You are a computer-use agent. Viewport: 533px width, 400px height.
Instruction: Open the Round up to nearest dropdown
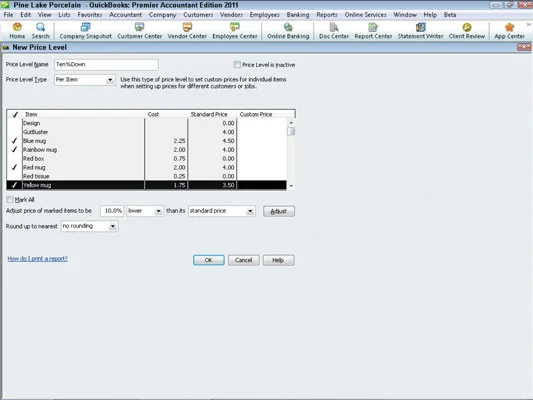(x=113, y=226)
